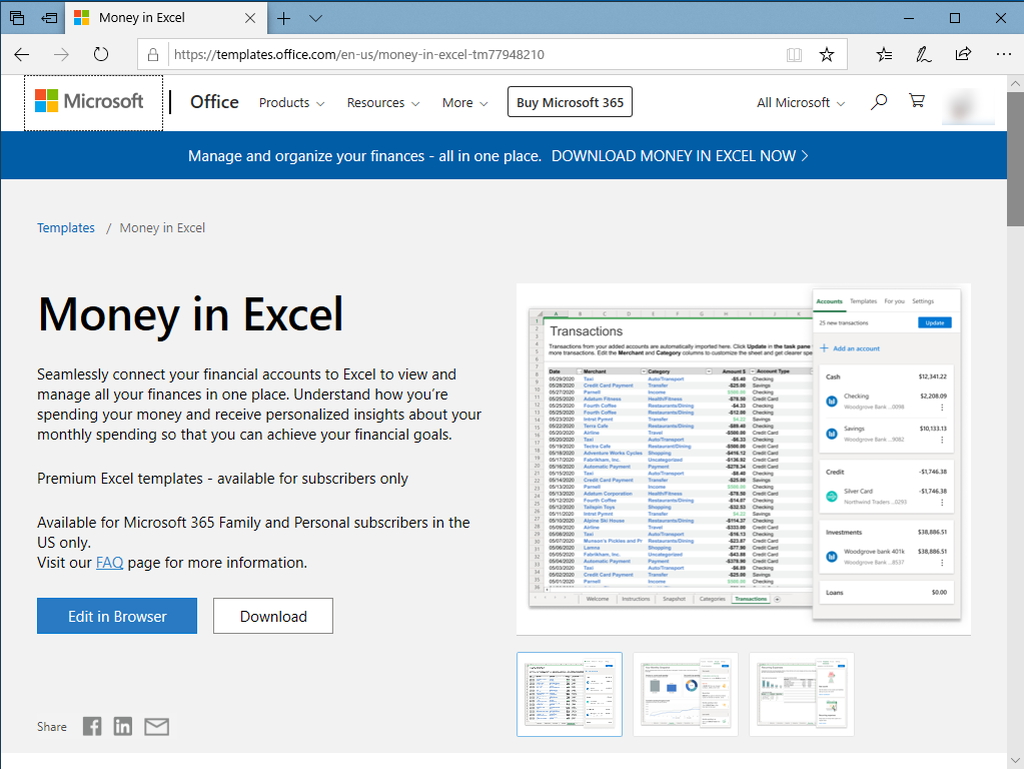Open the FAQ page link
The width and height of the screenshot is (1024, 769).
(110, 562)
